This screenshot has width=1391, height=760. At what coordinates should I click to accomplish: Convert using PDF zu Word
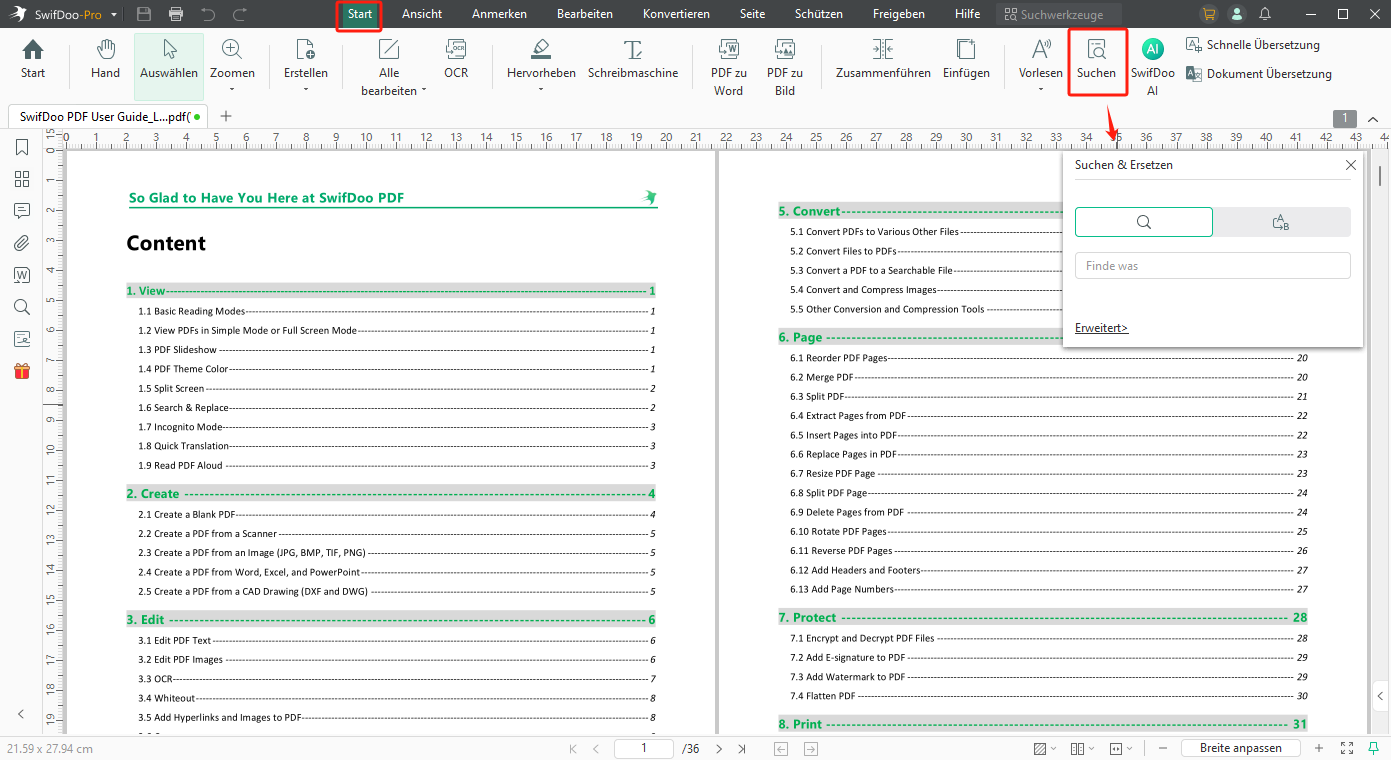pyautogui.click(x=728, y=67)
